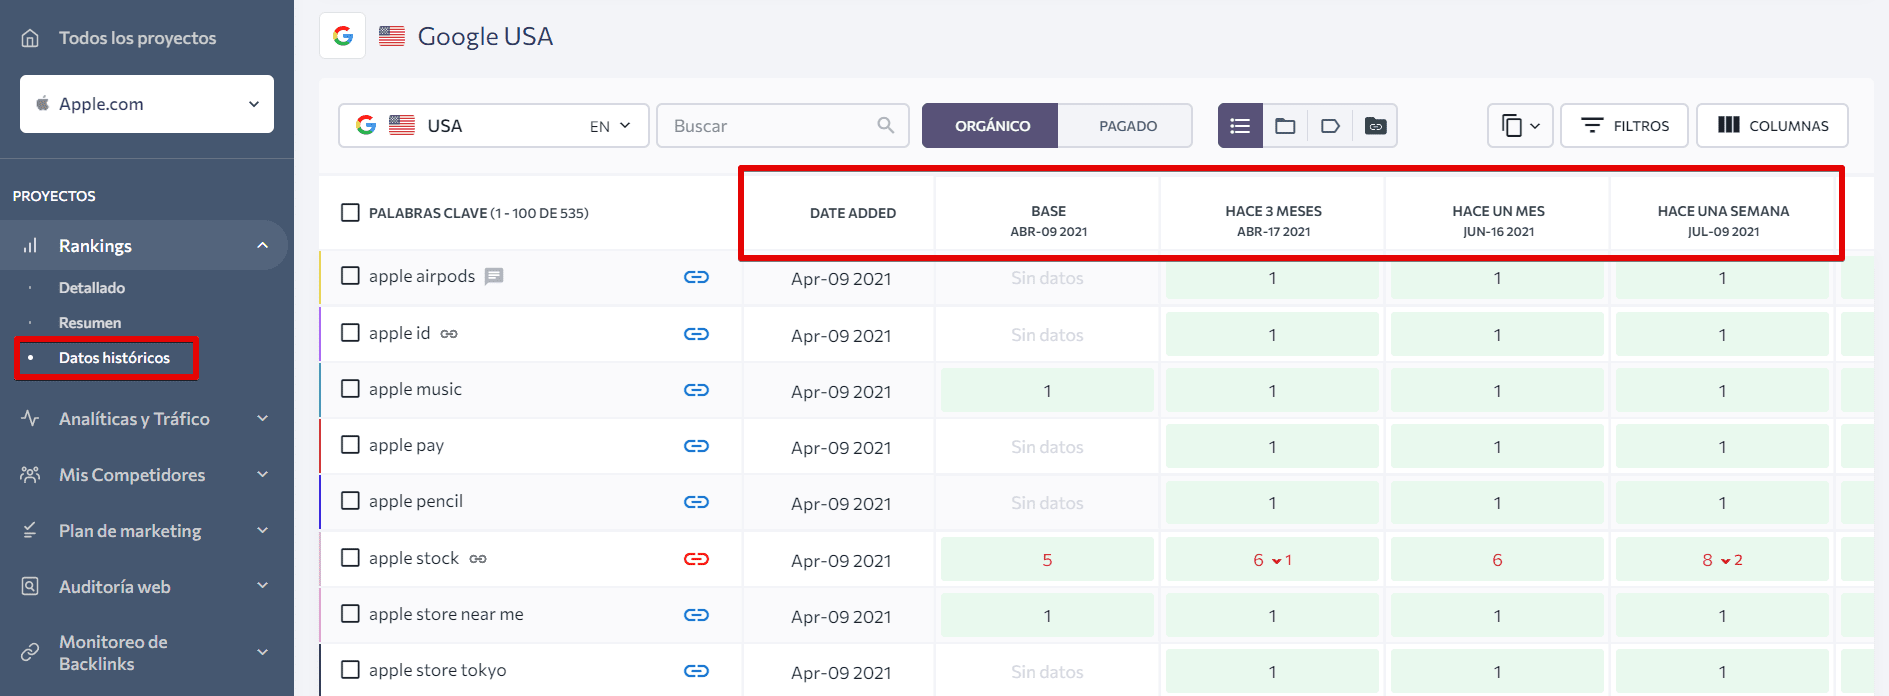Click the apple music keyword text
Screen dimensions: 1889x696
(x=415, y=389)
